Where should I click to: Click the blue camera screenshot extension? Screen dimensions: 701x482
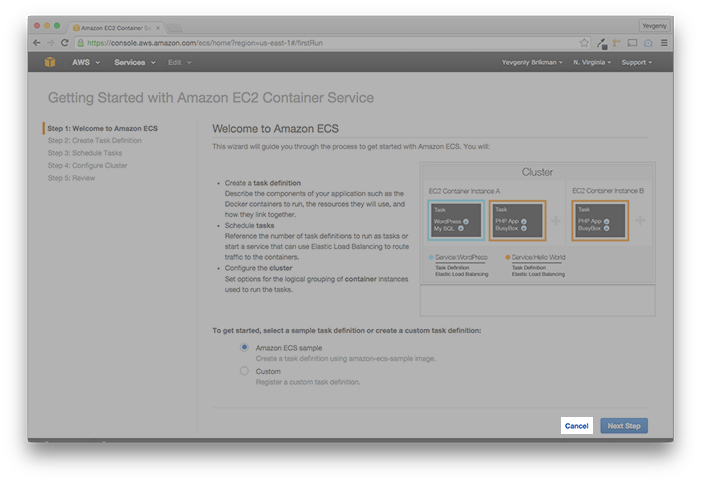pos(648,43)
